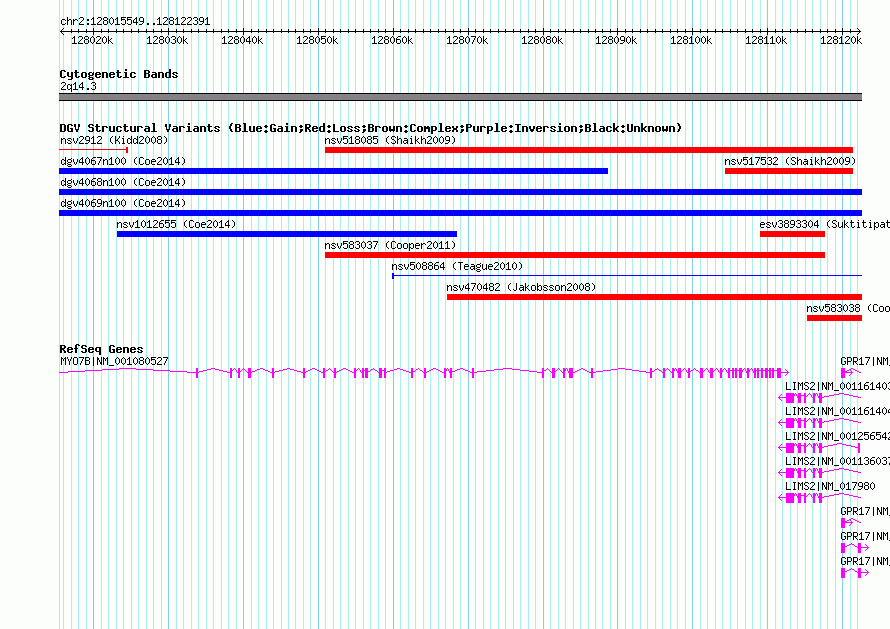Viewport: 890px width, 629px height.
Task: Select the 128040k ruler tick label
Action: [x=242, y=40]
